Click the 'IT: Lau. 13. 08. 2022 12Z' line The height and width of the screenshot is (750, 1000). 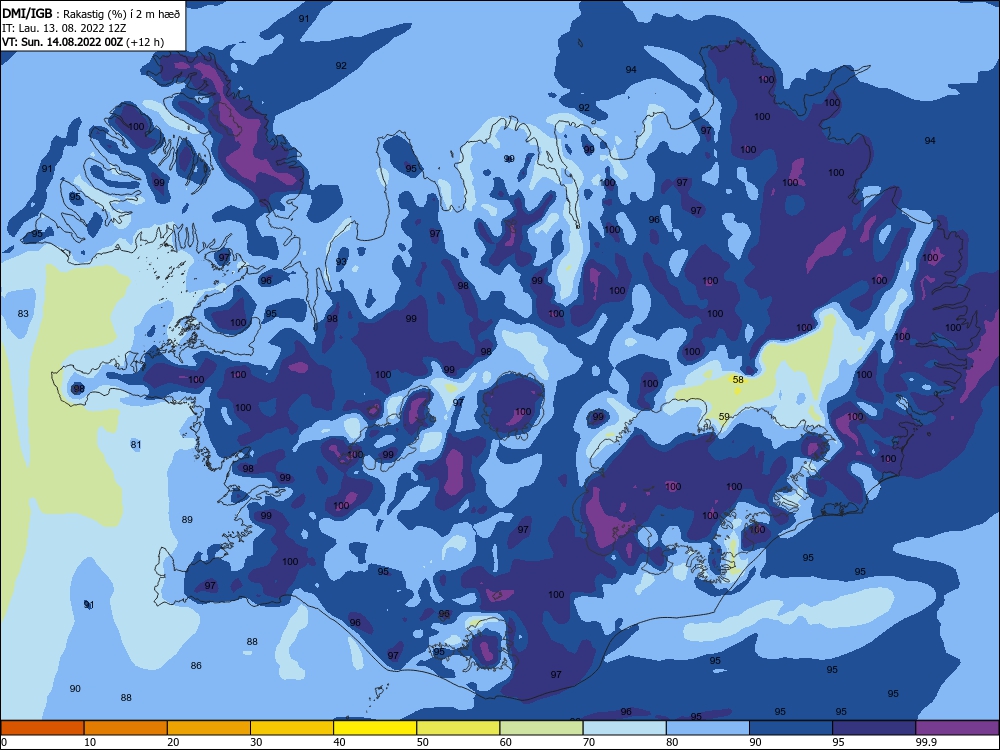click(x=64, y=28)
